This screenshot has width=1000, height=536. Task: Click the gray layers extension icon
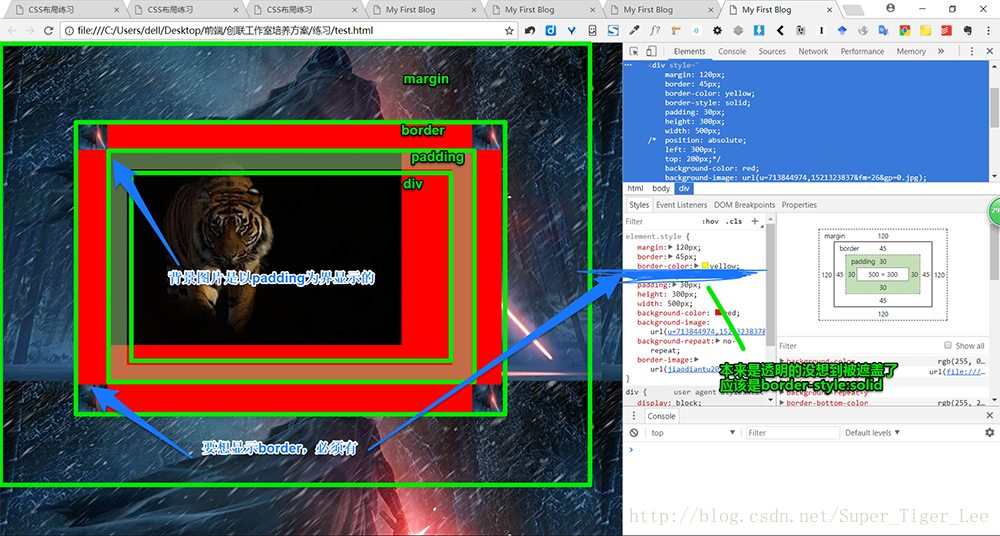[x=738, y=31]
